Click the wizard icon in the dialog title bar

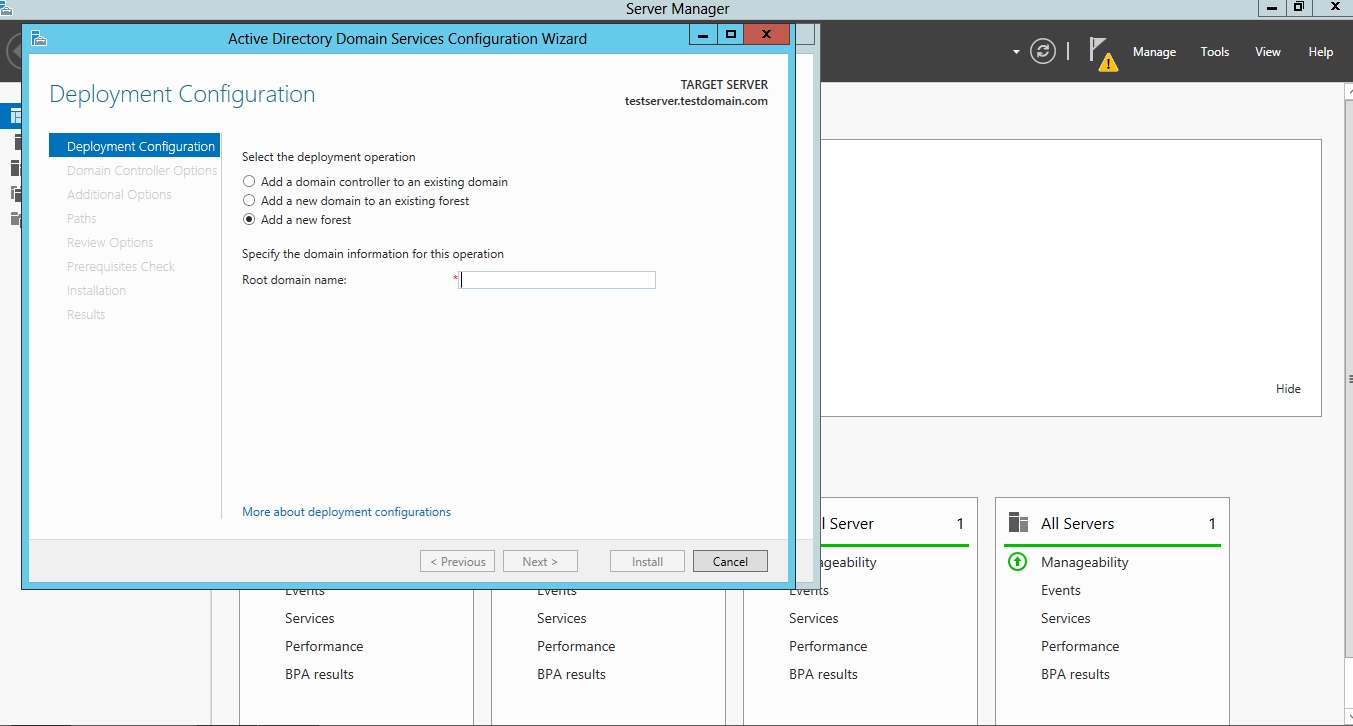point(39,39)
